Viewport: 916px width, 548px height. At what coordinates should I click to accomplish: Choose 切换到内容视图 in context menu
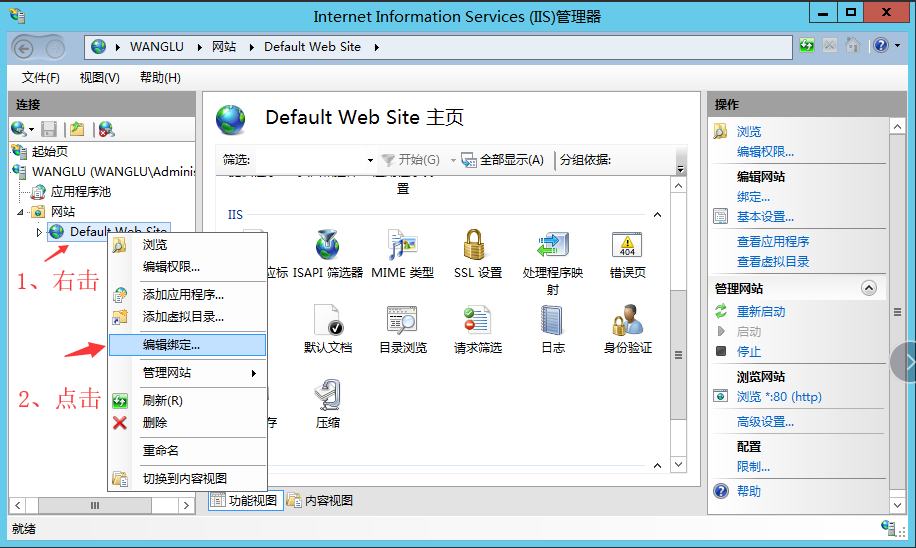click(188, 478)
